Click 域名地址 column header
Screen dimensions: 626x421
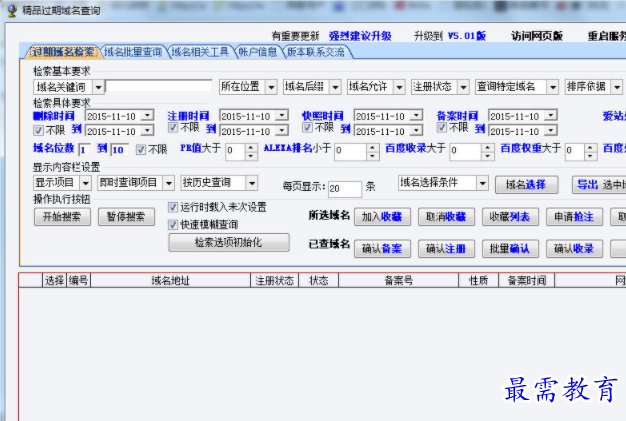pyautogui.click(x=170, y=281)
